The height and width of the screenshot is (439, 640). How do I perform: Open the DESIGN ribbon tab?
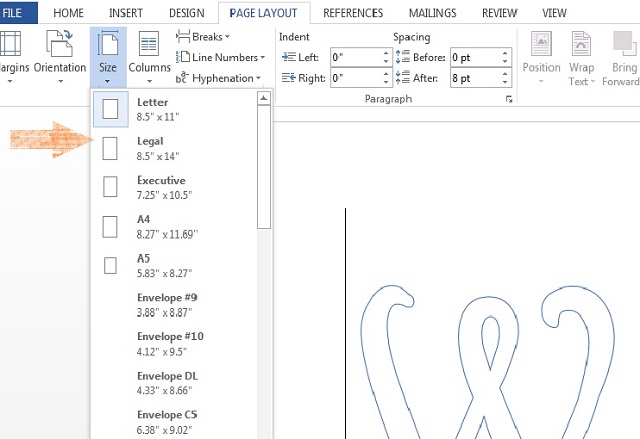coord(187,13)
